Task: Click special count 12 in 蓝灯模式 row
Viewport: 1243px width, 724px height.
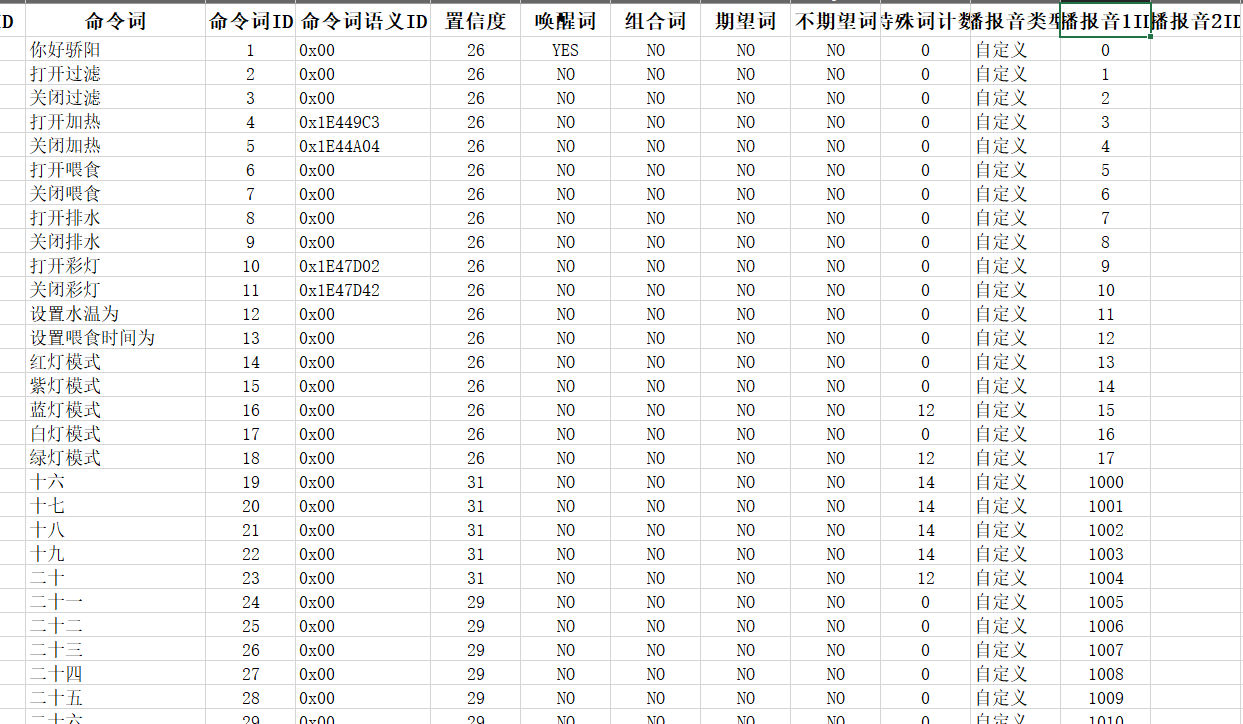Action: click(x=926, y=410)
